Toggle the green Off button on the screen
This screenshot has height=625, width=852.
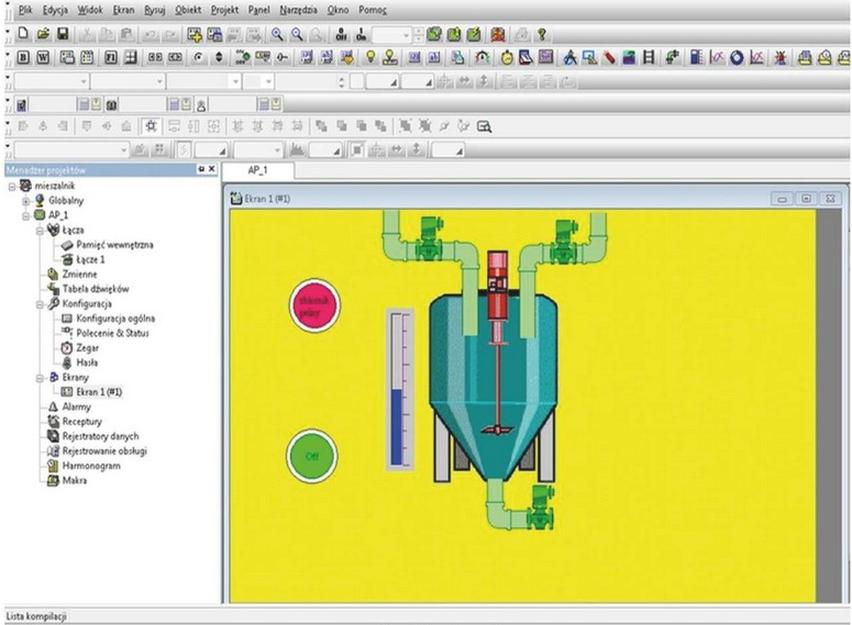(x=311, y=456)
